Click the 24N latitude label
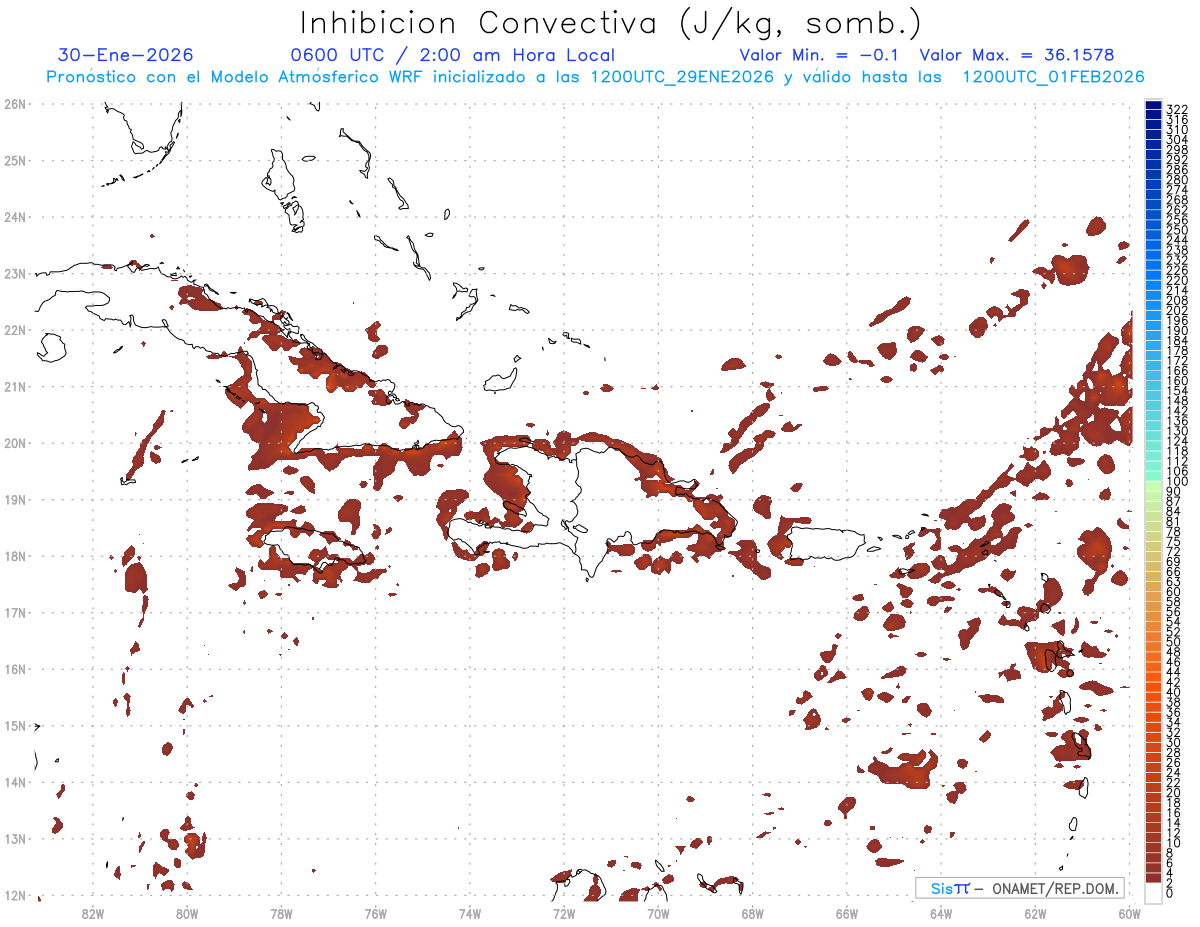Viewport: 1200px width, 927px height. click(x=14, y=217)
